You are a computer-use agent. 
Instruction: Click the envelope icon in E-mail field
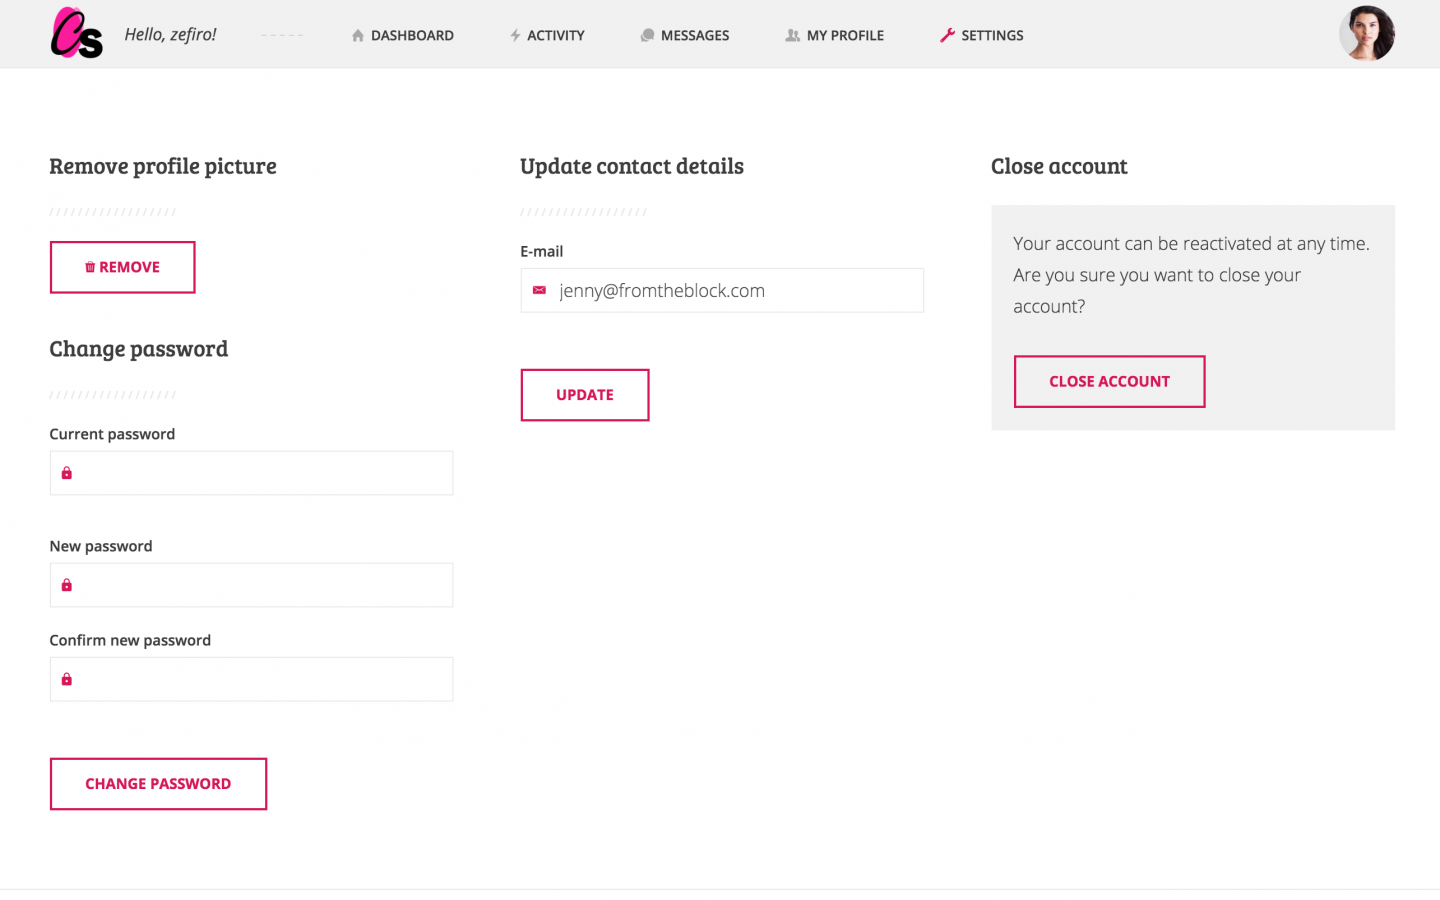pyautogui.click(x=539, y=290)
